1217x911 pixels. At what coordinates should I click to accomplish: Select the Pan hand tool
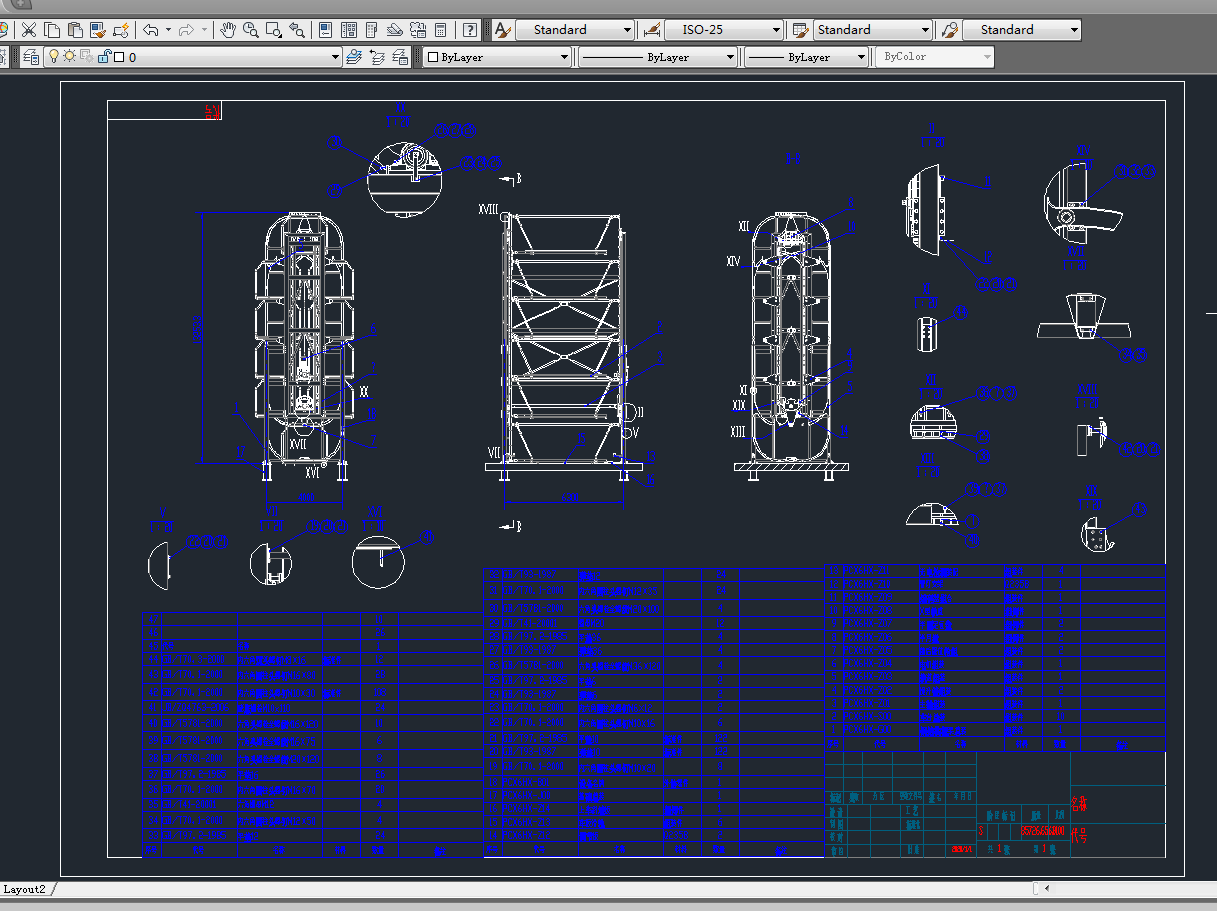(x=228, y=30)
